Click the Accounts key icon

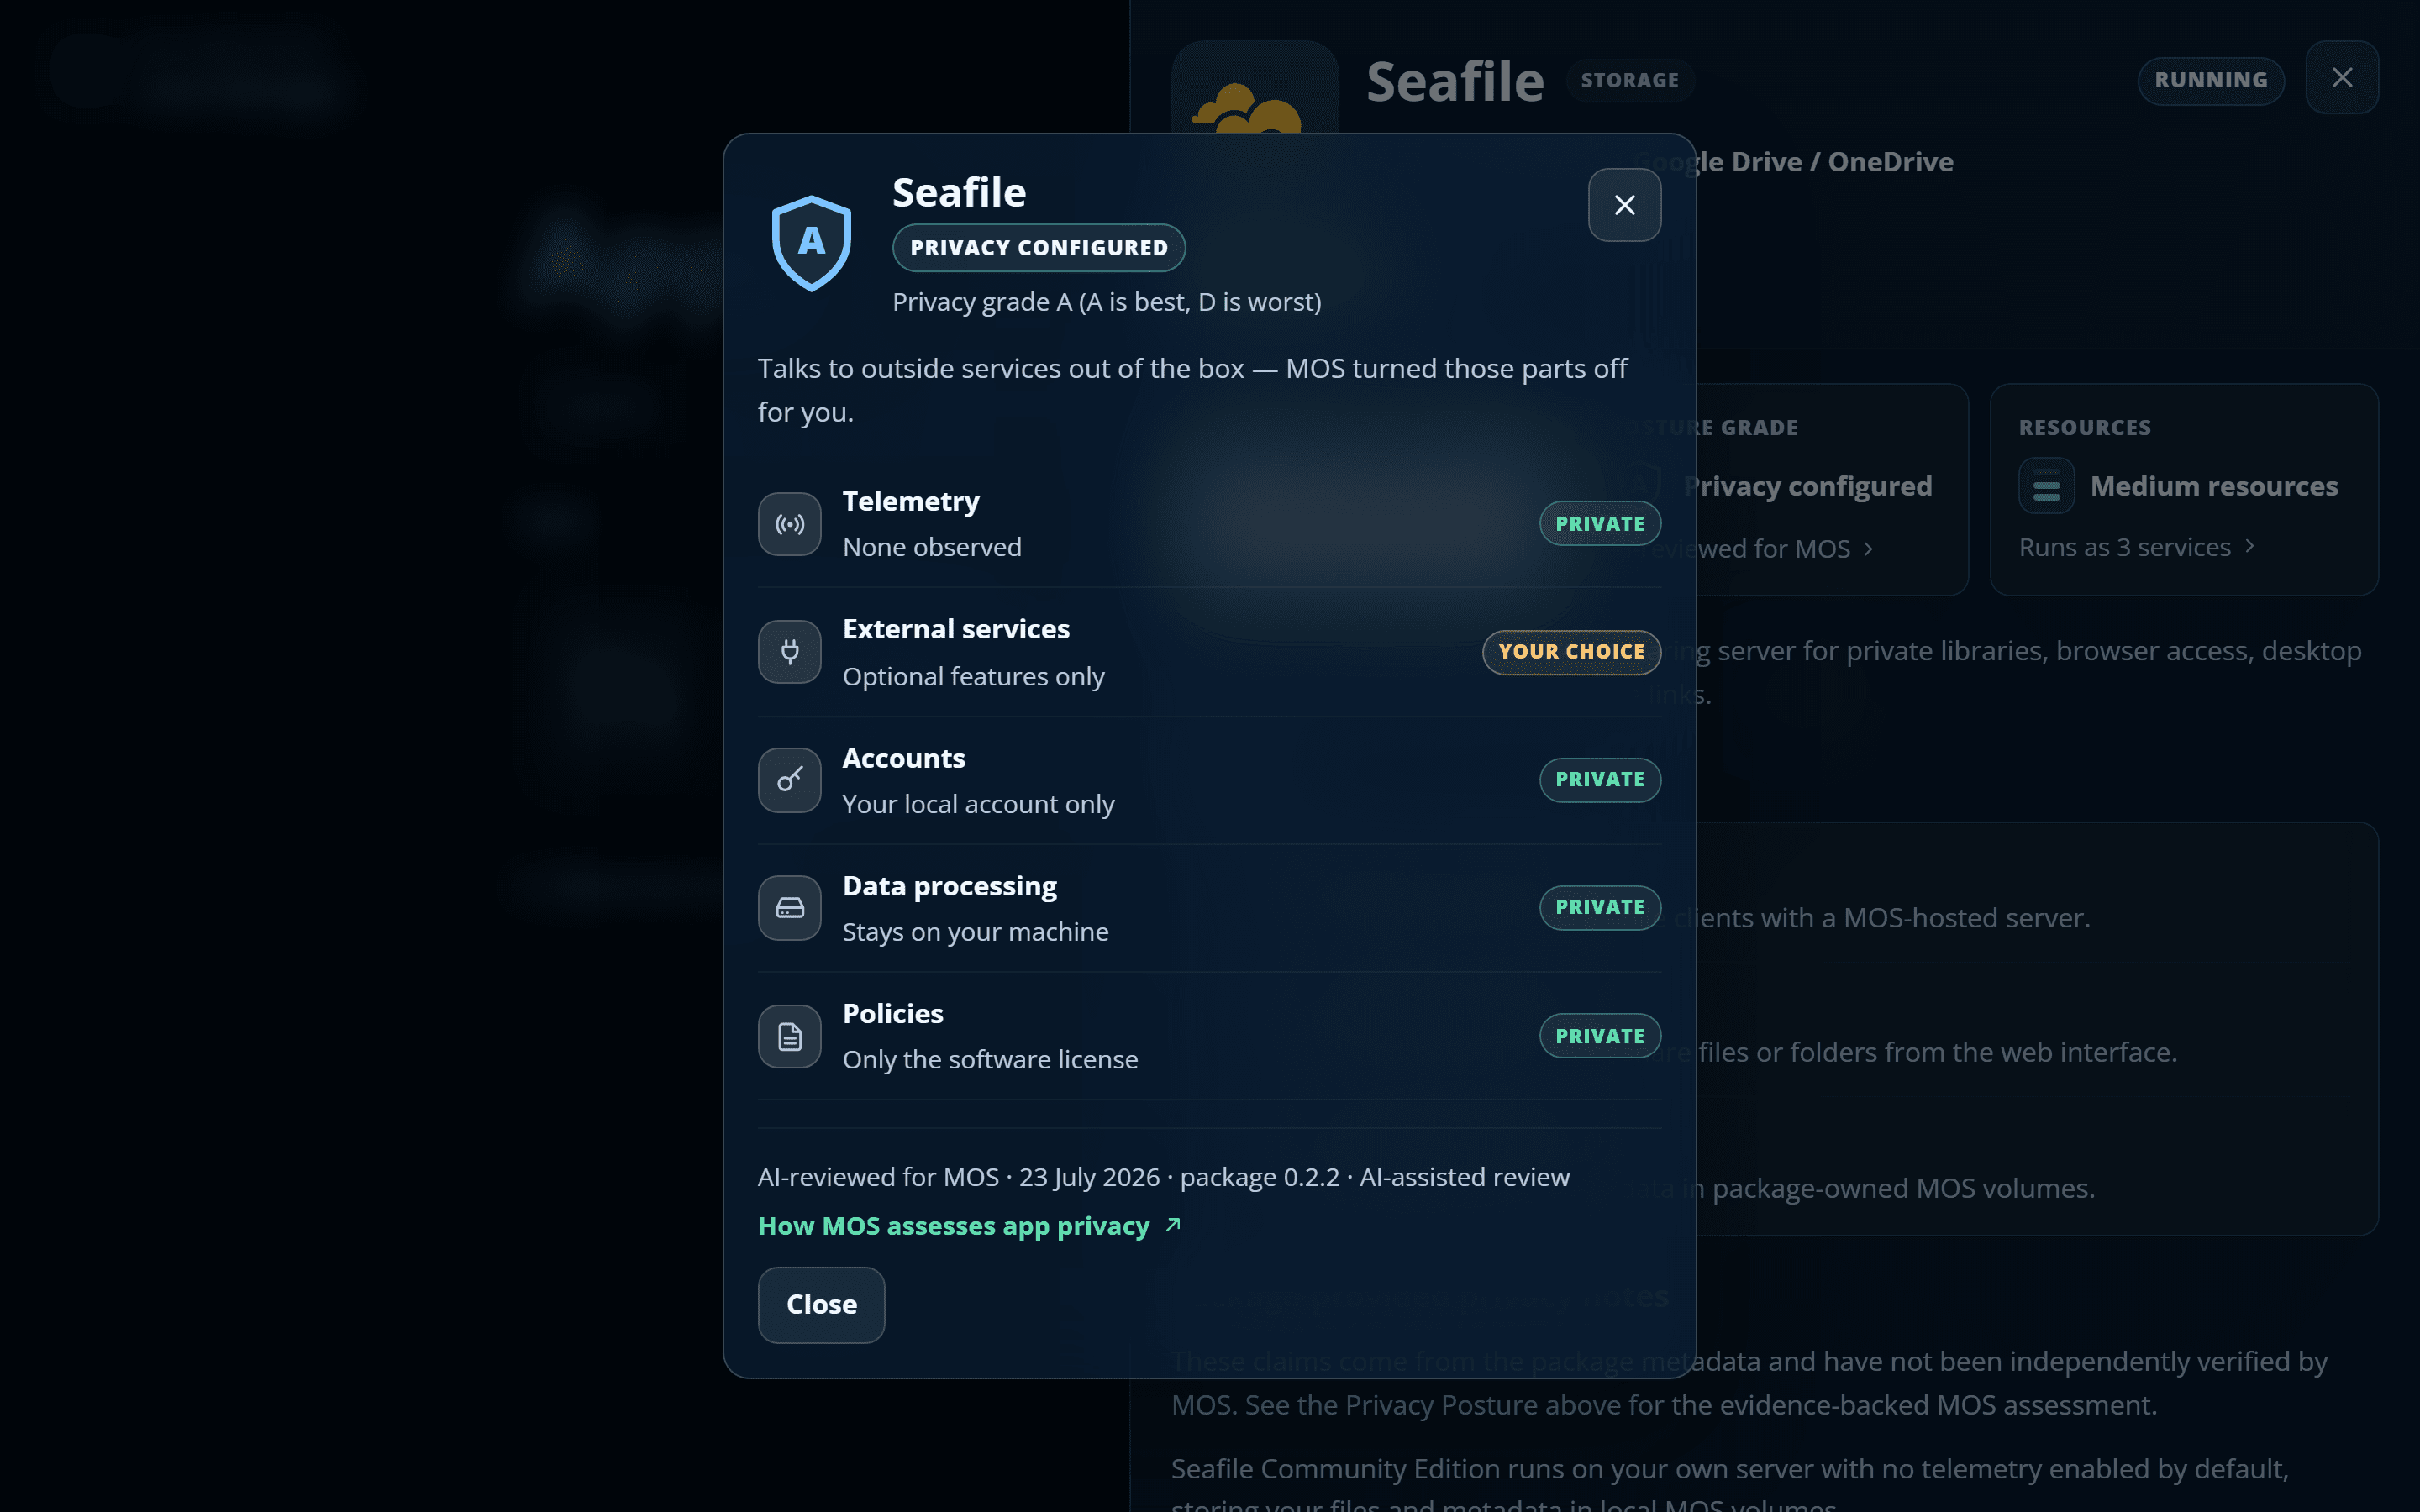790,780
